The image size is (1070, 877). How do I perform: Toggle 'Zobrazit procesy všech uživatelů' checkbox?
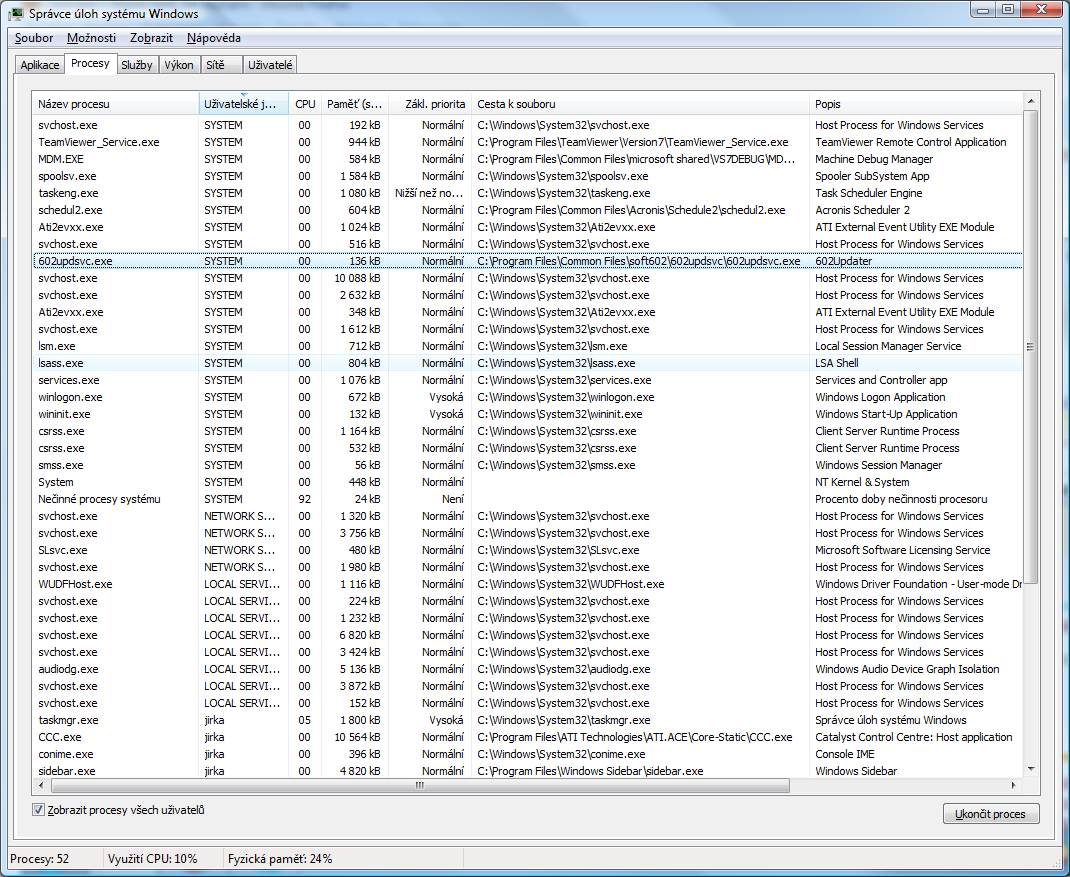point(39,810)
